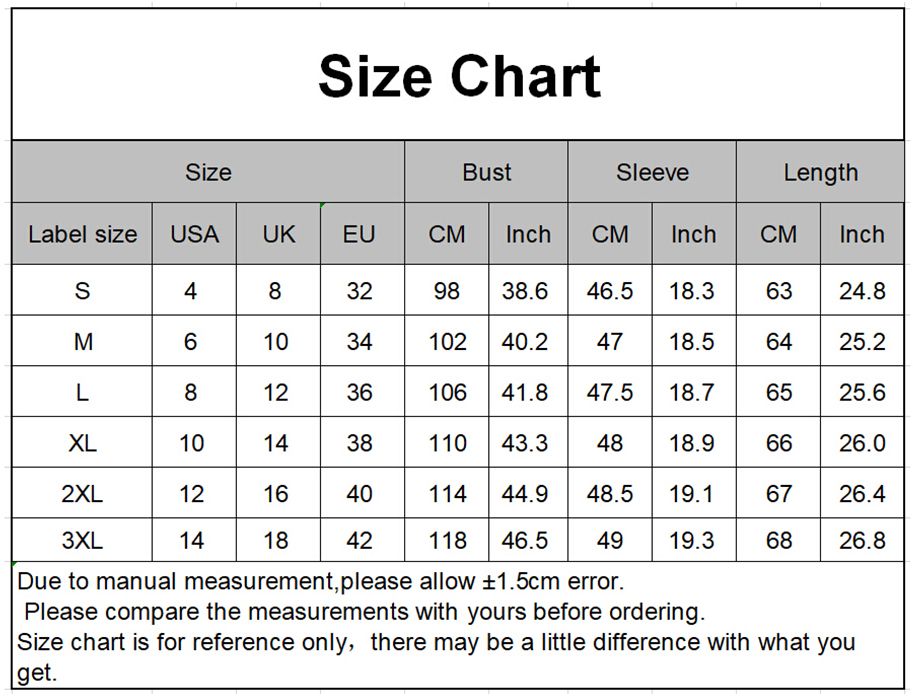Select the length inch value 26.8

coord(862,541)
